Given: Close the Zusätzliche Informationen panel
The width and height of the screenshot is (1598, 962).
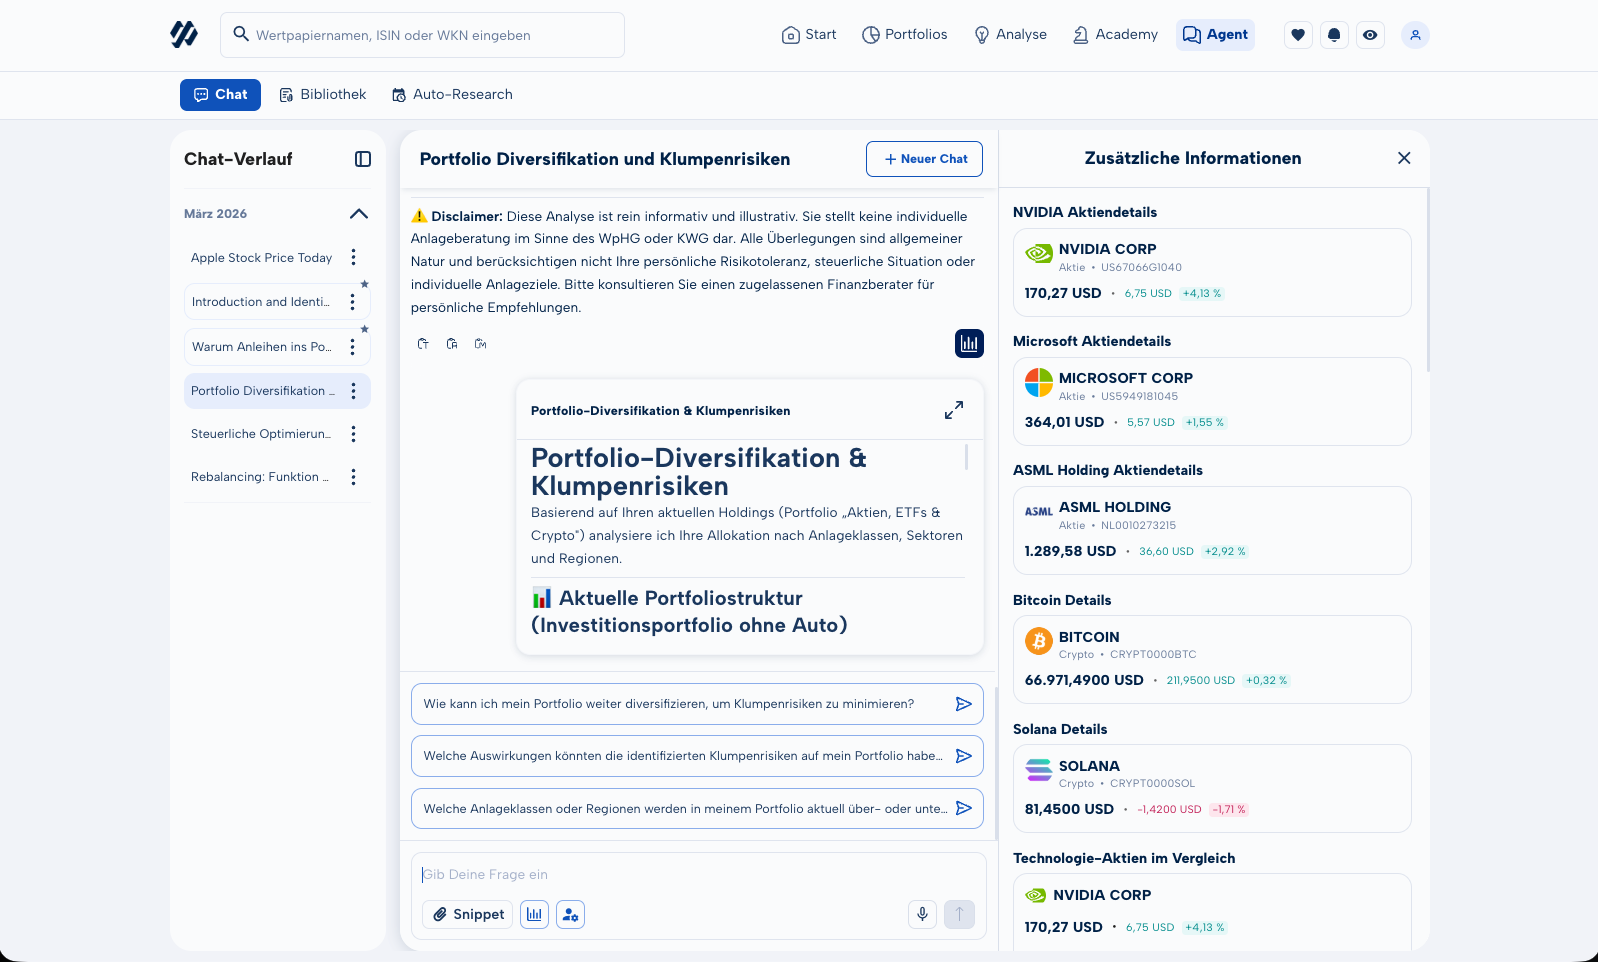Looking at the screenshot, I should (1404, 158).
